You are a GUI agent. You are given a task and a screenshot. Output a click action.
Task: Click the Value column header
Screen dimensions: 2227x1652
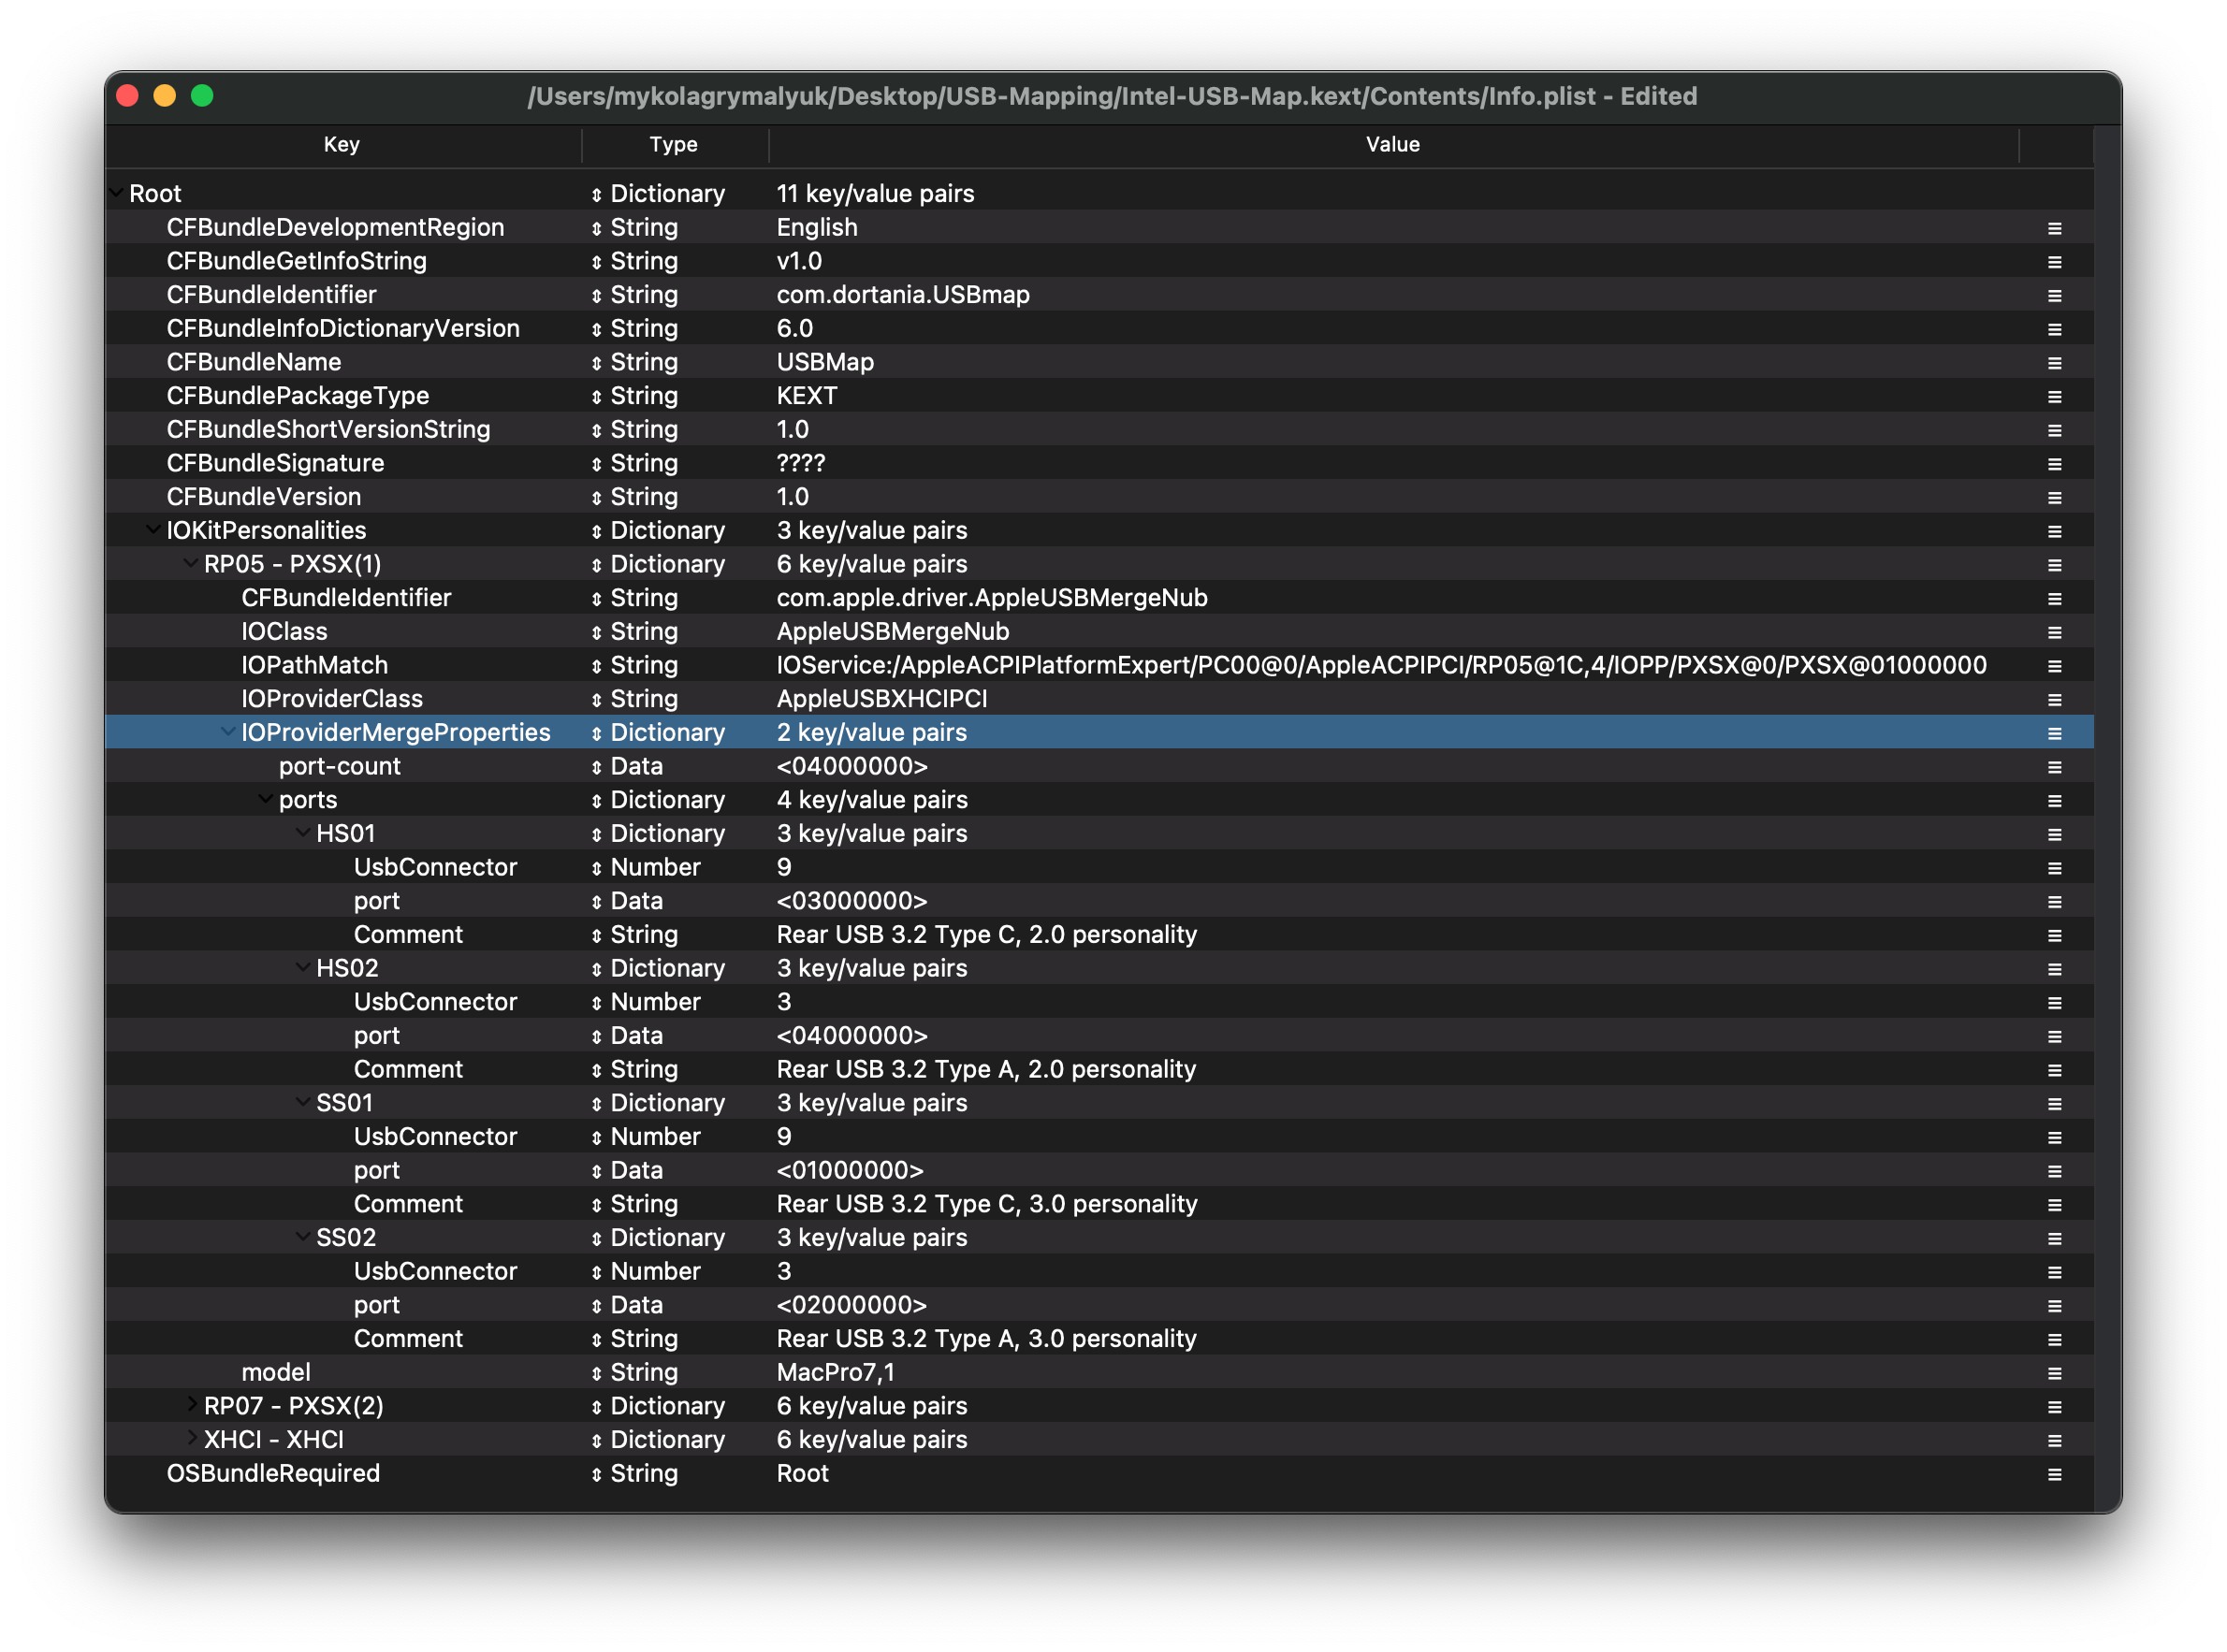(x=1392, y=144)
